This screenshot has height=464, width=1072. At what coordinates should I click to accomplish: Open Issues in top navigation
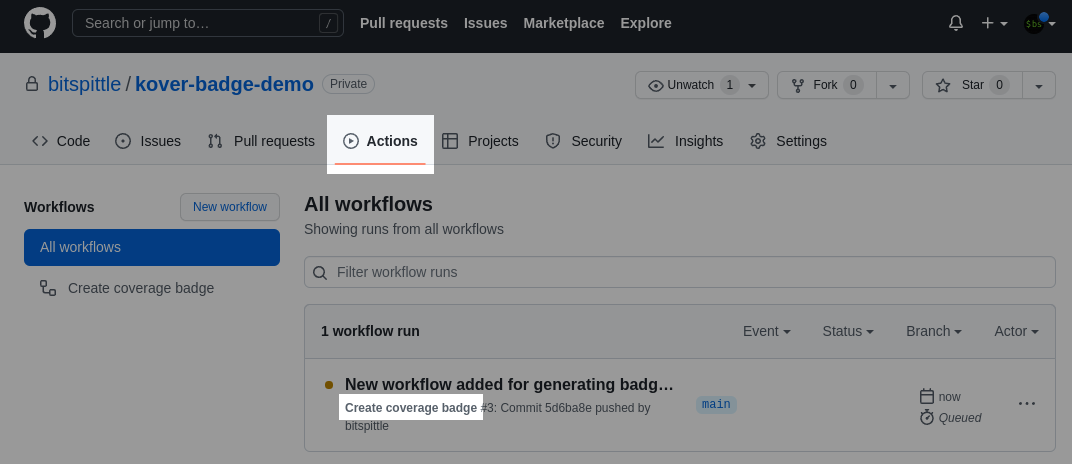pyautogui.click(x=485, y=23)
